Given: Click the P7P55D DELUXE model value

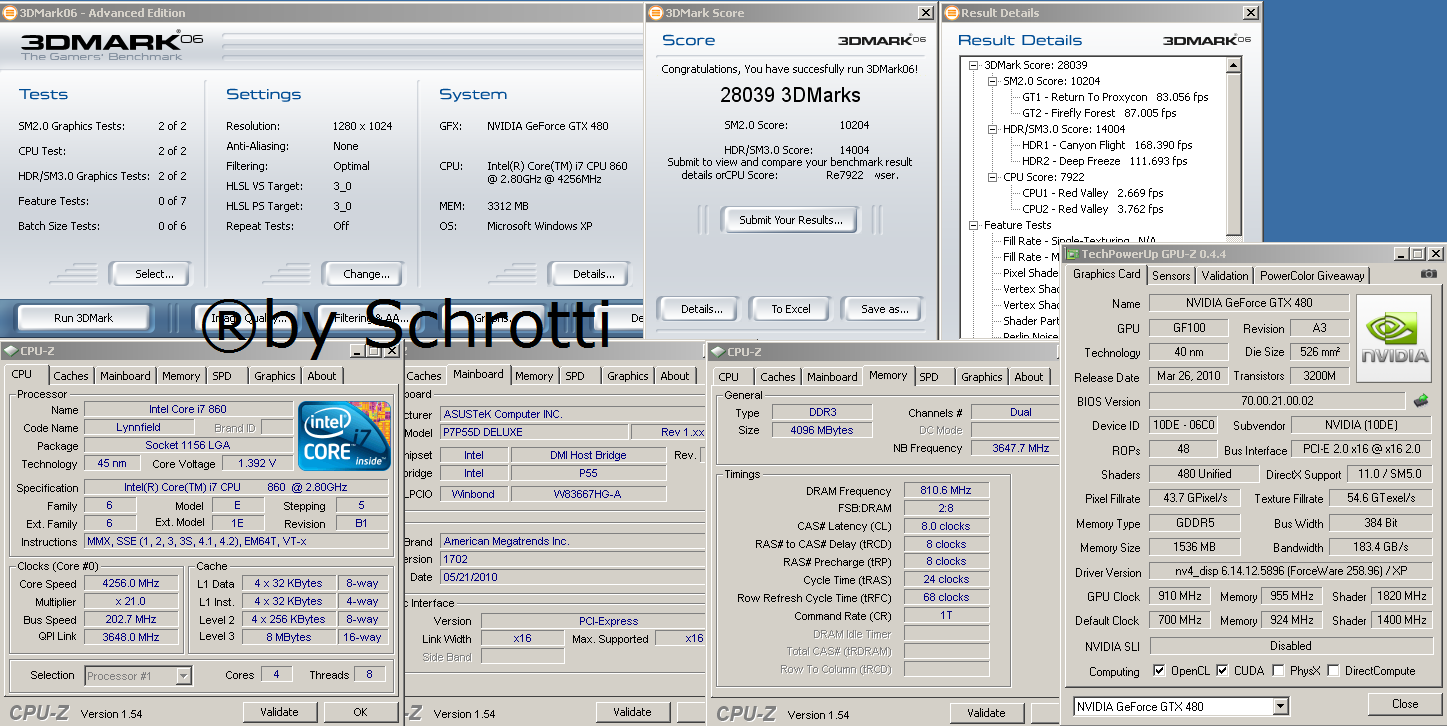Looking at the screenshot, I should pos(534,432).
